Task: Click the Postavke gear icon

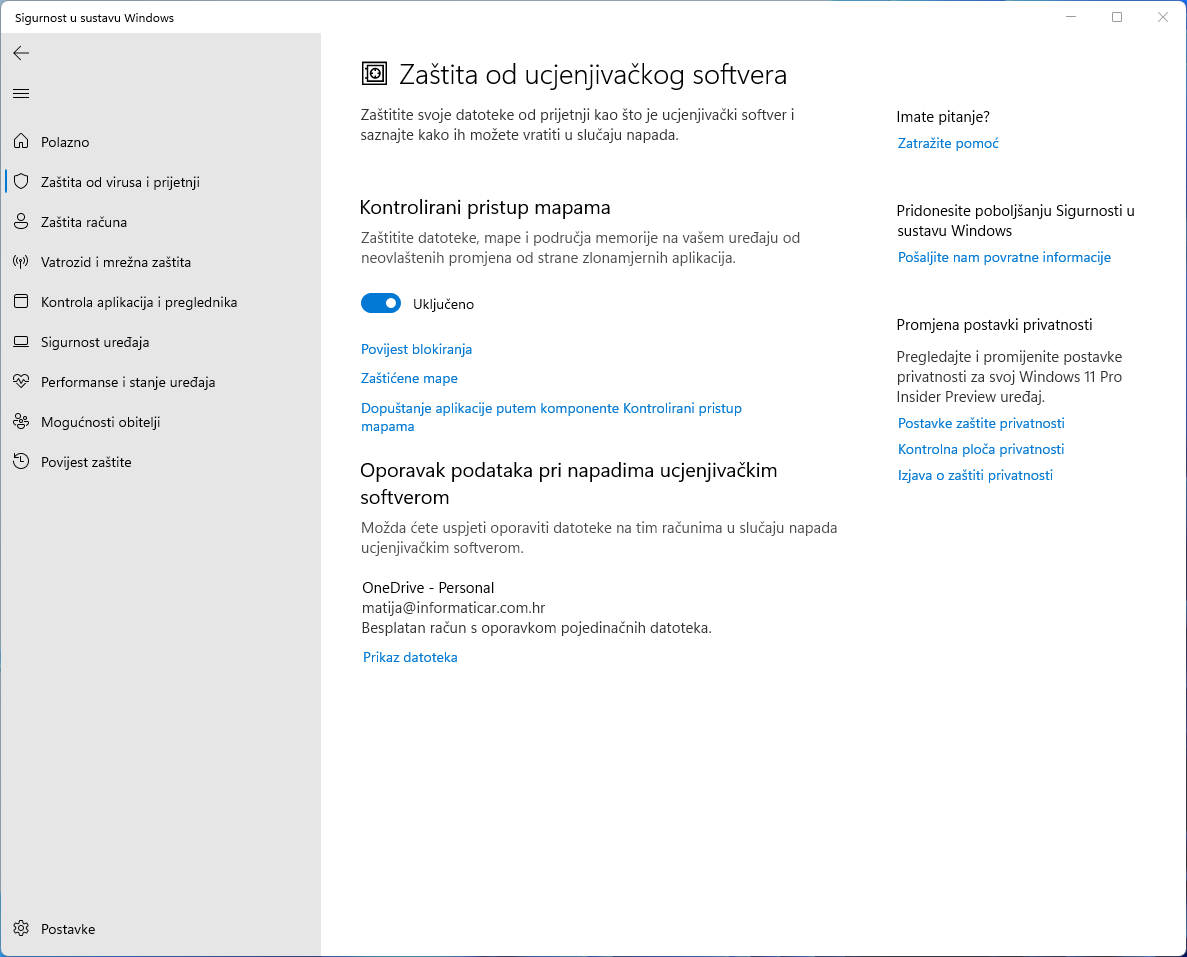Action: (21, 928)
